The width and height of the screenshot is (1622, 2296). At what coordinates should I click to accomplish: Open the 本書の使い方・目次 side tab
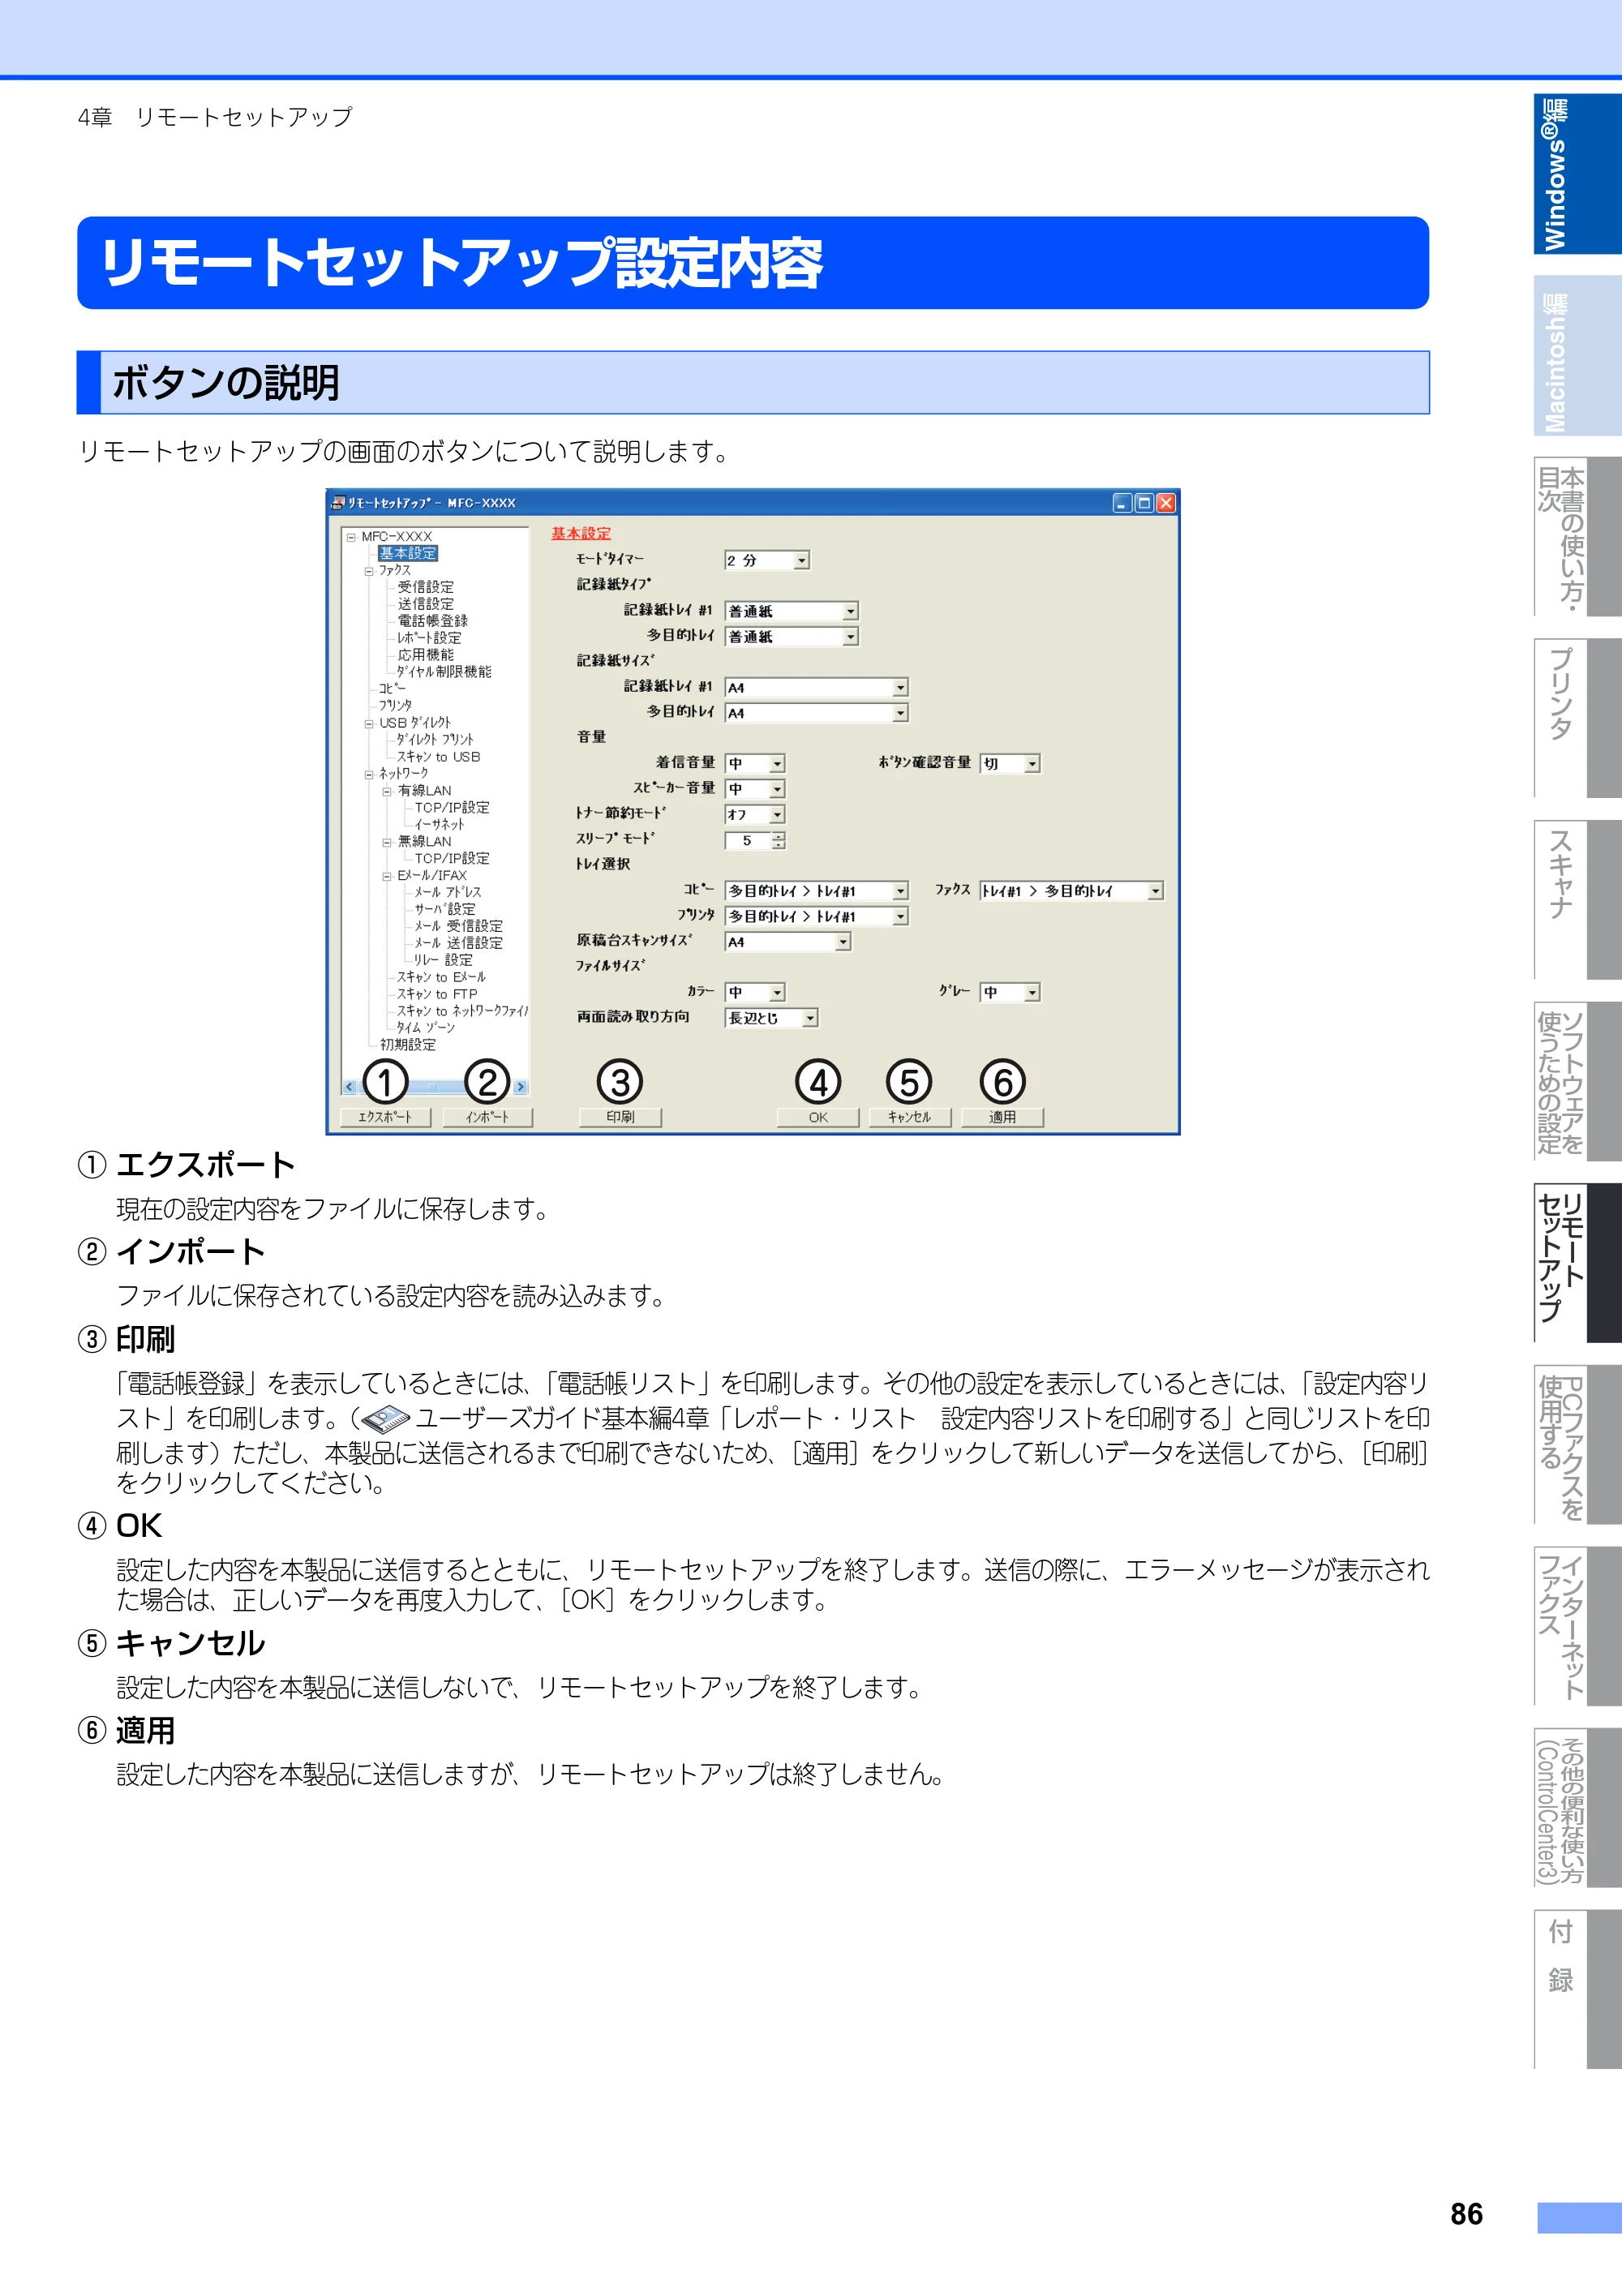1577,537
